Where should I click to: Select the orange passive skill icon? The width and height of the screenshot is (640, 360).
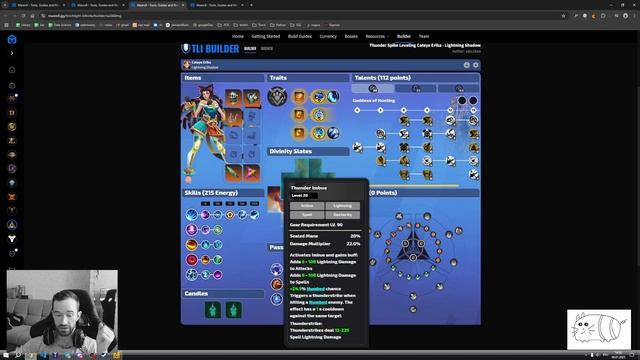[277, 284]
